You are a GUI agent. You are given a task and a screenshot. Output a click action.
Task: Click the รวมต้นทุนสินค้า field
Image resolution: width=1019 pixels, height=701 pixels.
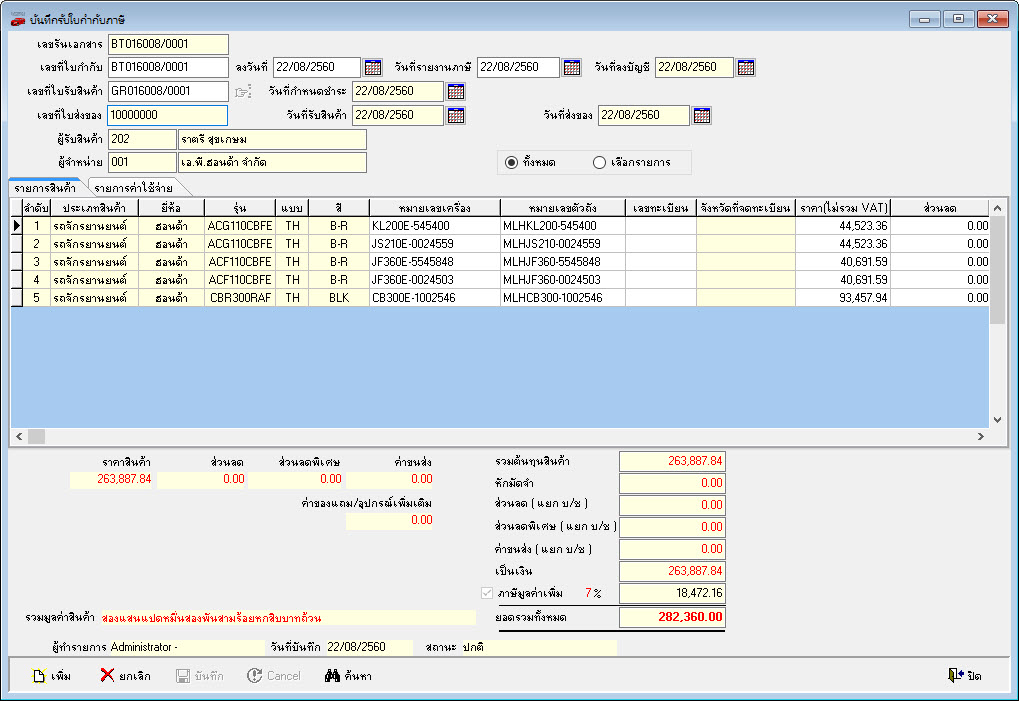tap(672, 461)
